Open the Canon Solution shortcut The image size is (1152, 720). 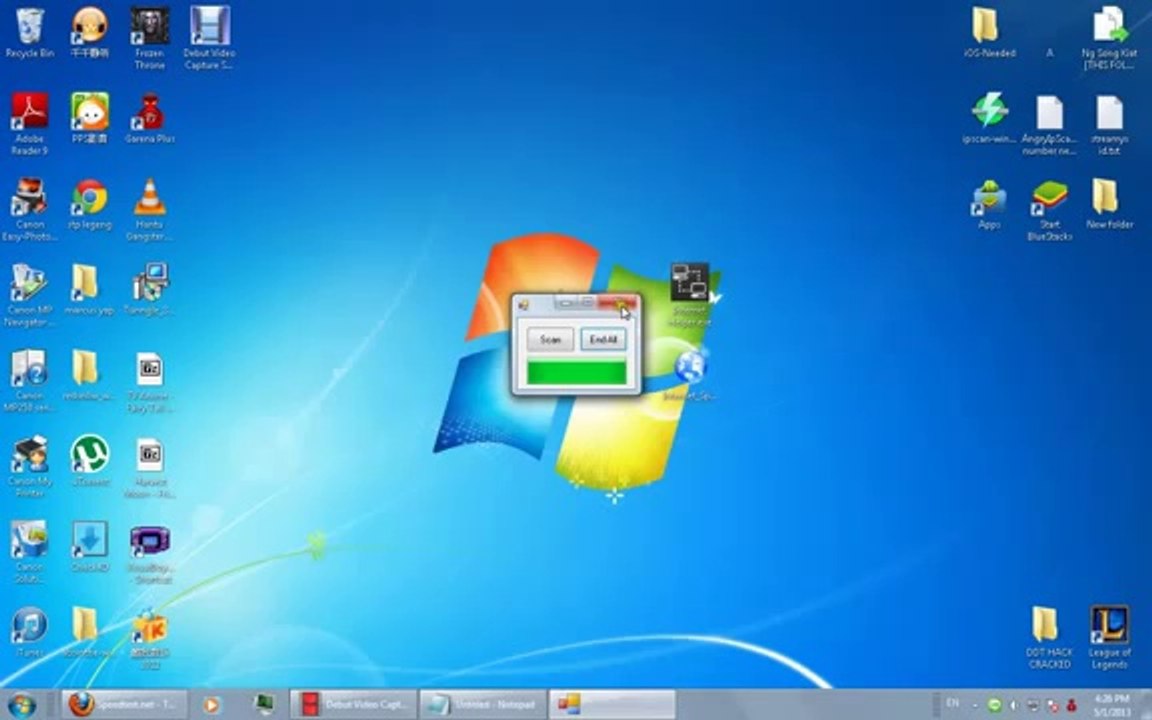[29, 552]
